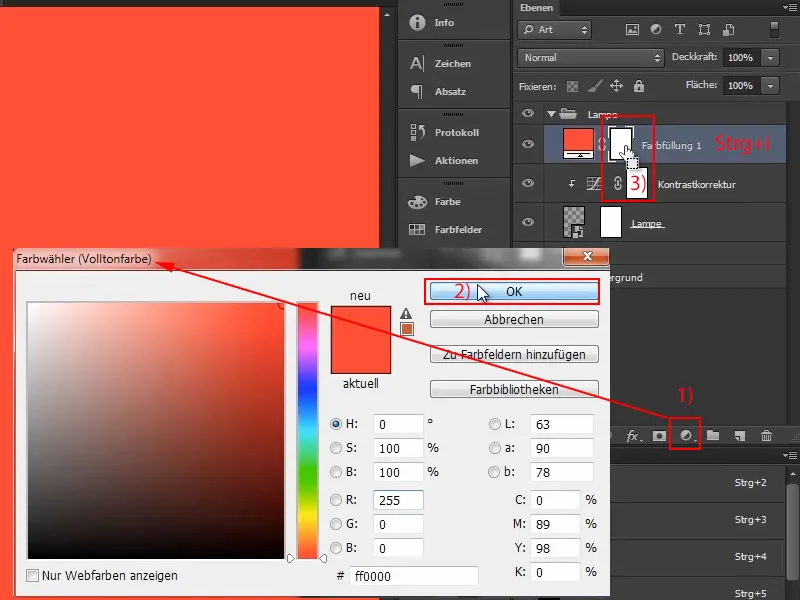The width and height of the screenshot is (800, 600).
Task: Click the hex color input field
Action: 414,576
